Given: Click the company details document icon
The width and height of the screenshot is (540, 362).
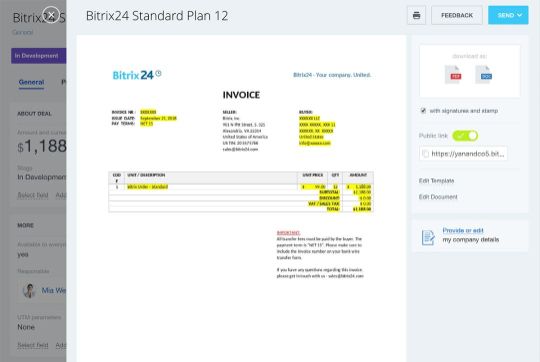Looking at the screenshot, I should pos(428,237).
